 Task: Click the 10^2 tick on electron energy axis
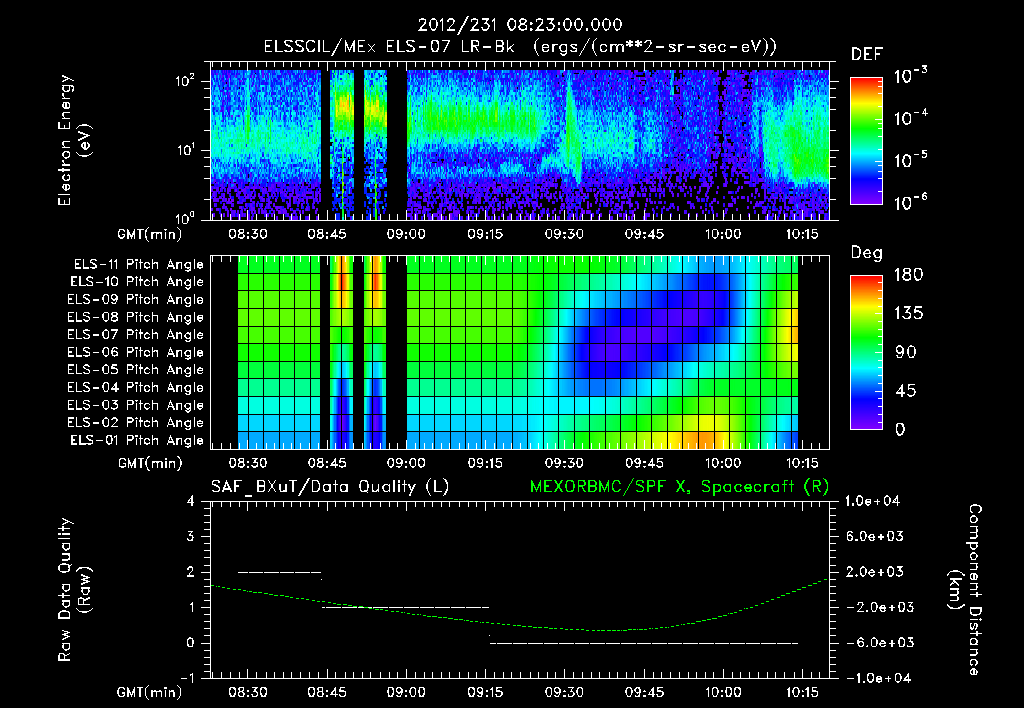click(185, 81)
